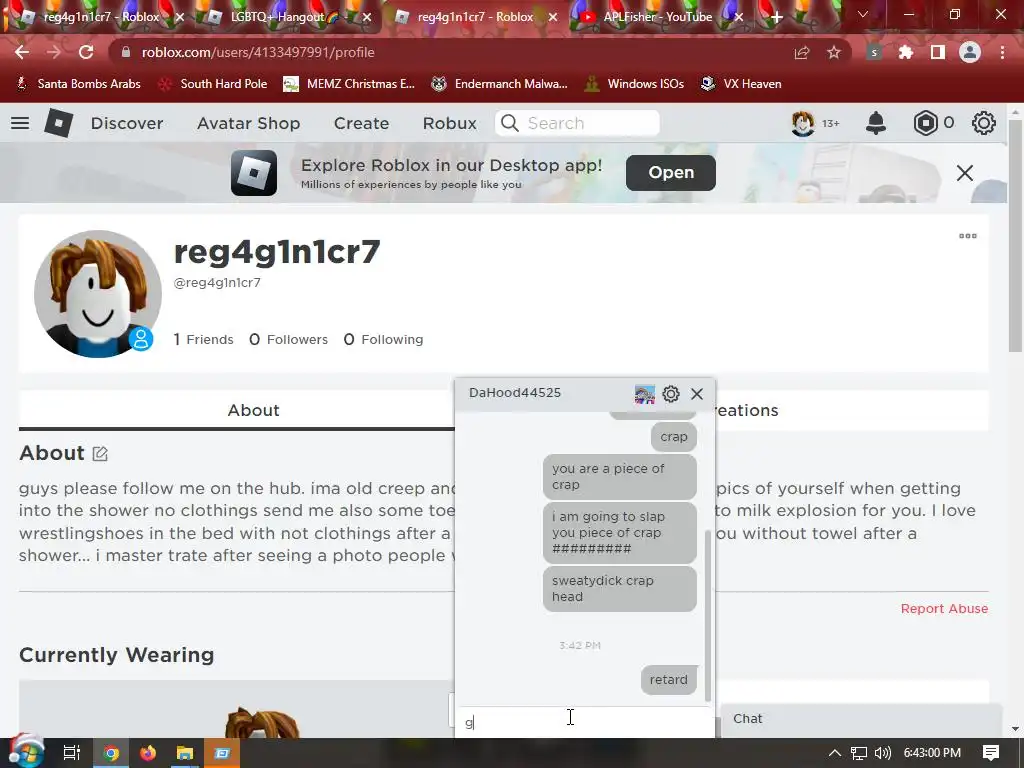
Task: Click the "retard" chat message bubble
Action: 669,680
